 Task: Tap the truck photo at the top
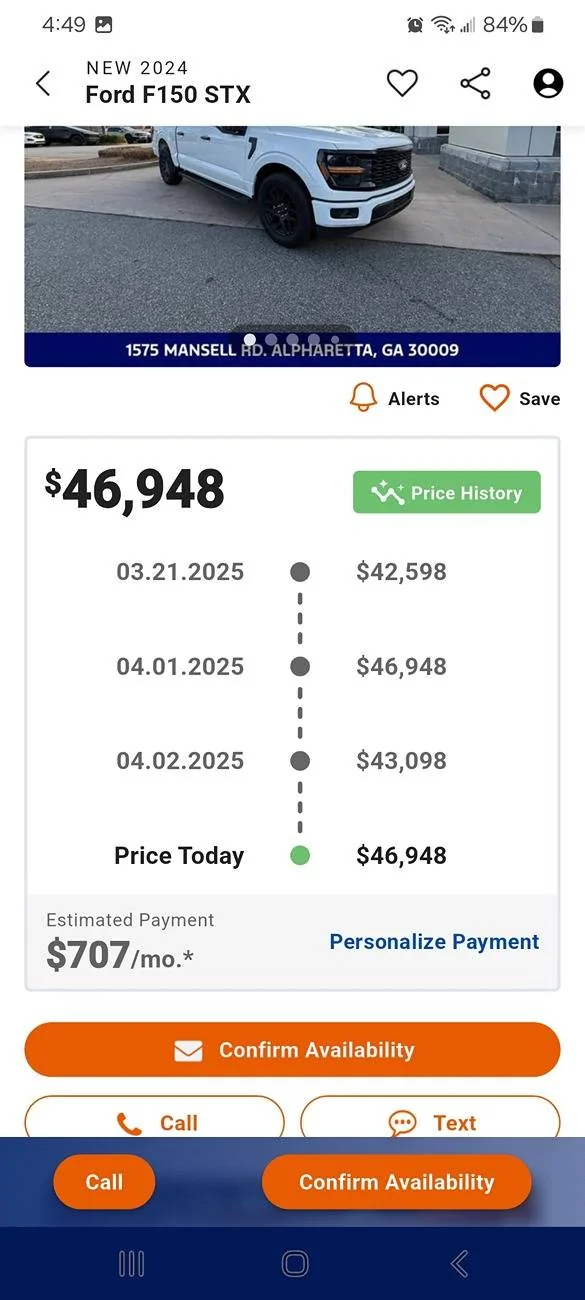(x=292, y=230)
